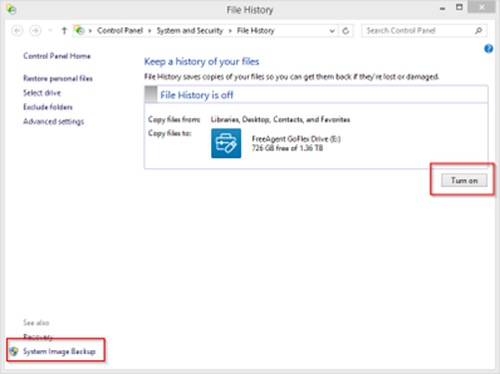Close the File History window
Screen dimensions: 500x374
coord(481,7)
